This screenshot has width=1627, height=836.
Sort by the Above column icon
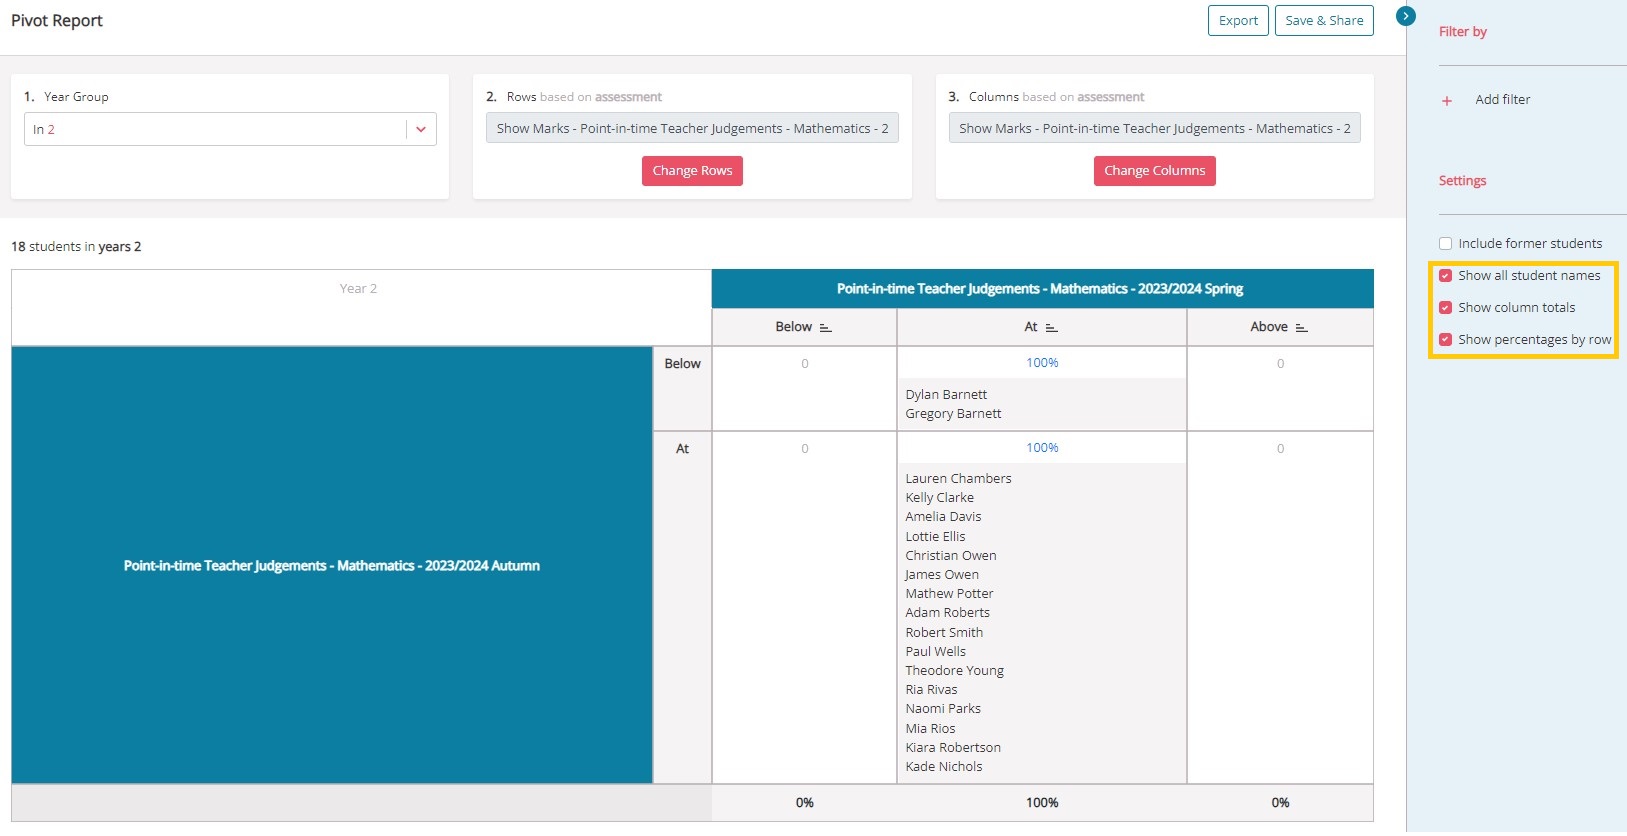pos(1301,328)
